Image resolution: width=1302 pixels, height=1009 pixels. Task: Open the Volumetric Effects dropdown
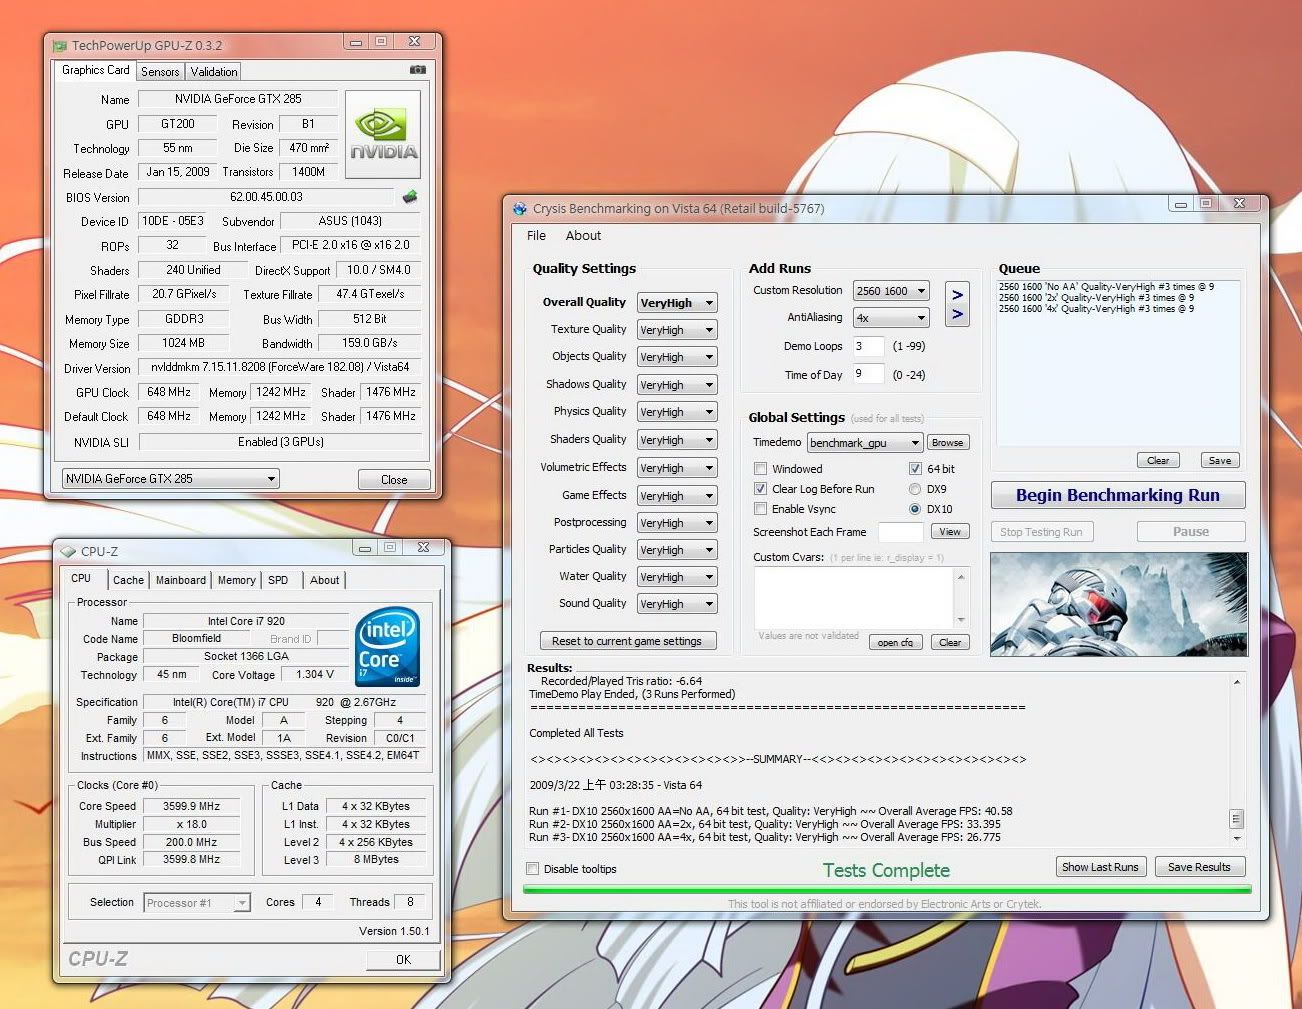pos(677,468)
